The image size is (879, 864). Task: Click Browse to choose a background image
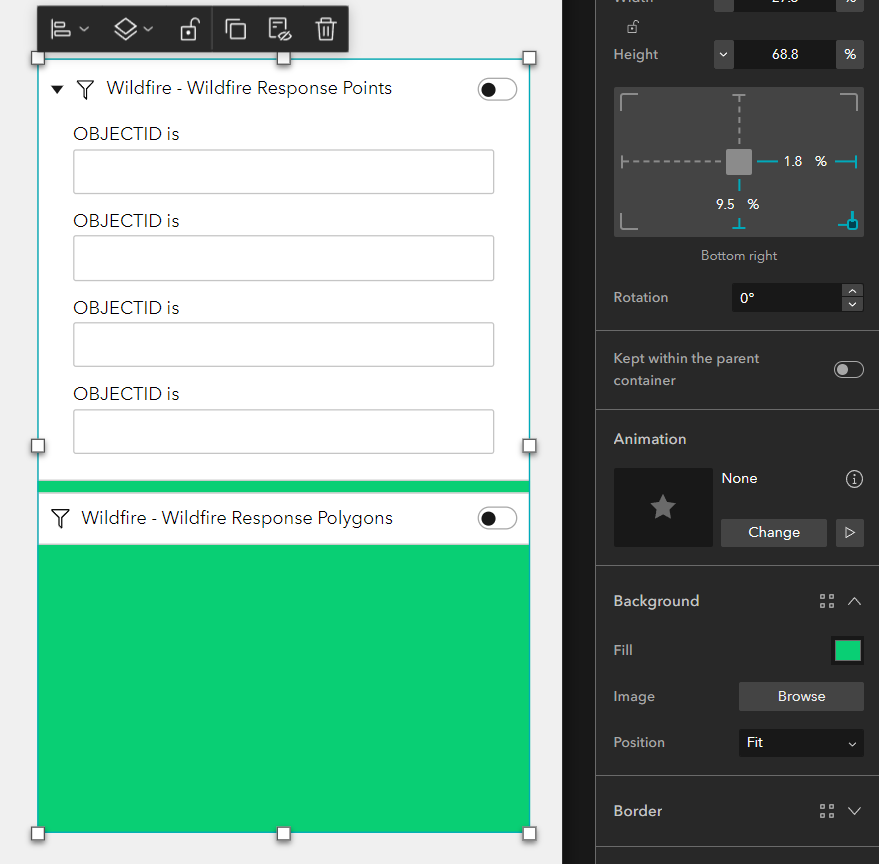[x=801, y=696]
